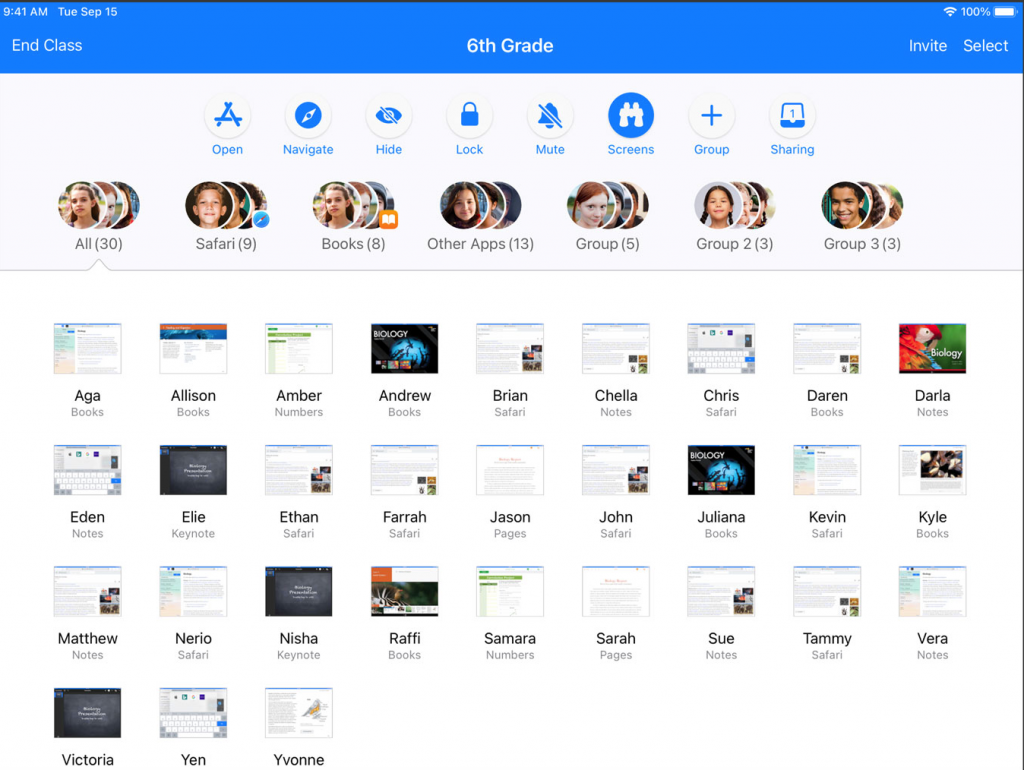The height and width of the screenshot is (770, 1024).
Task: View Andrew's Biology book screen
Action: pyautogui.click(x=404, y=348)
